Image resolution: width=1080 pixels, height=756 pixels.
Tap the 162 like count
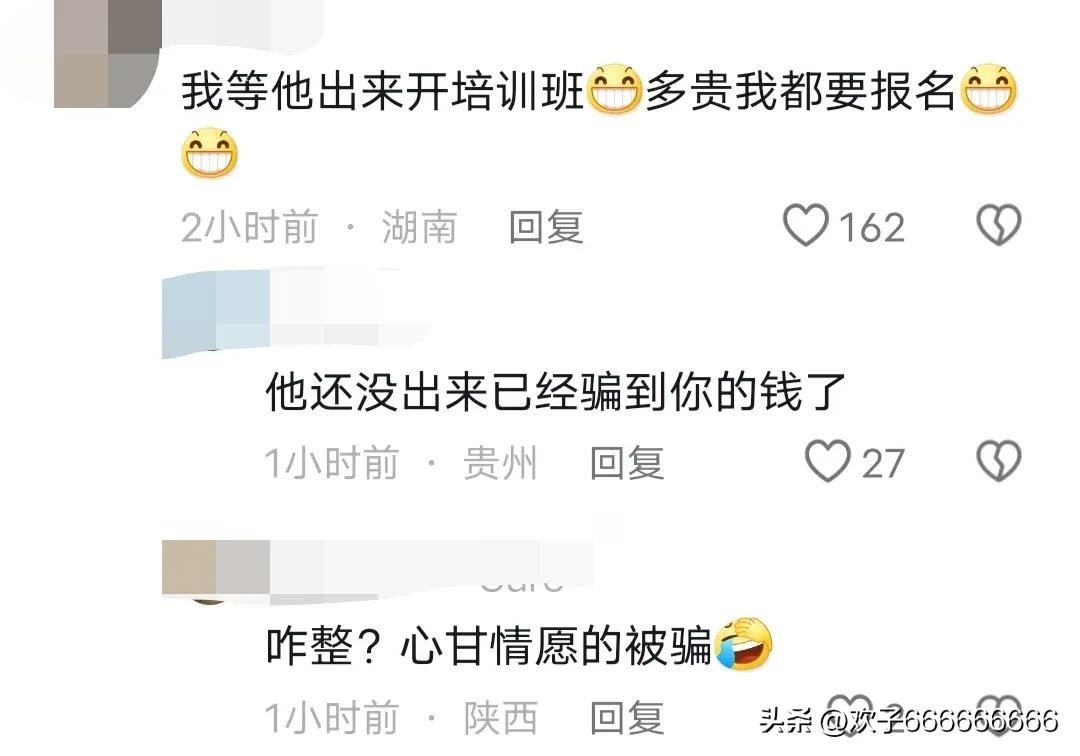click(872, 227)
